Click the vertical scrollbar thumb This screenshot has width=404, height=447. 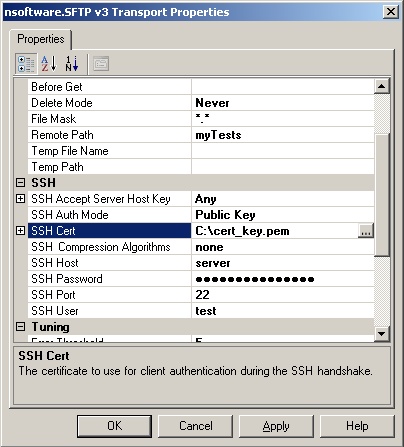(x=381, y=195)
